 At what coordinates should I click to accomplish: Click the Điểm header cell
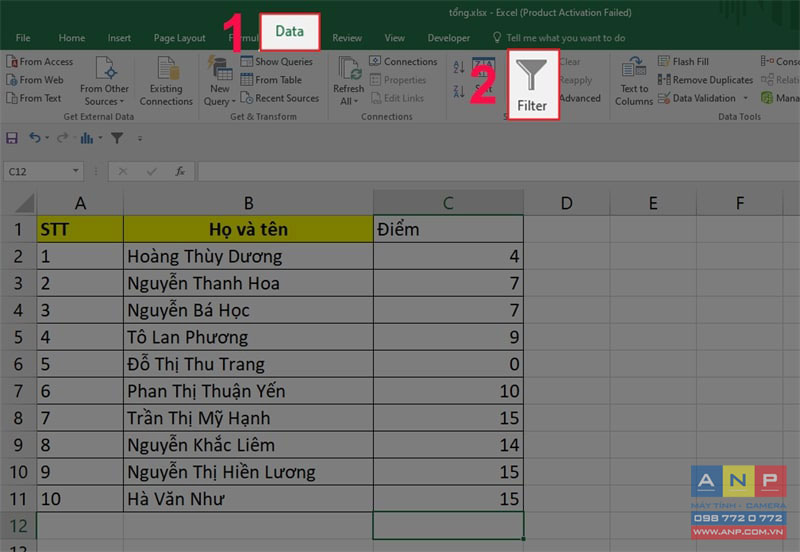(448, 229)
